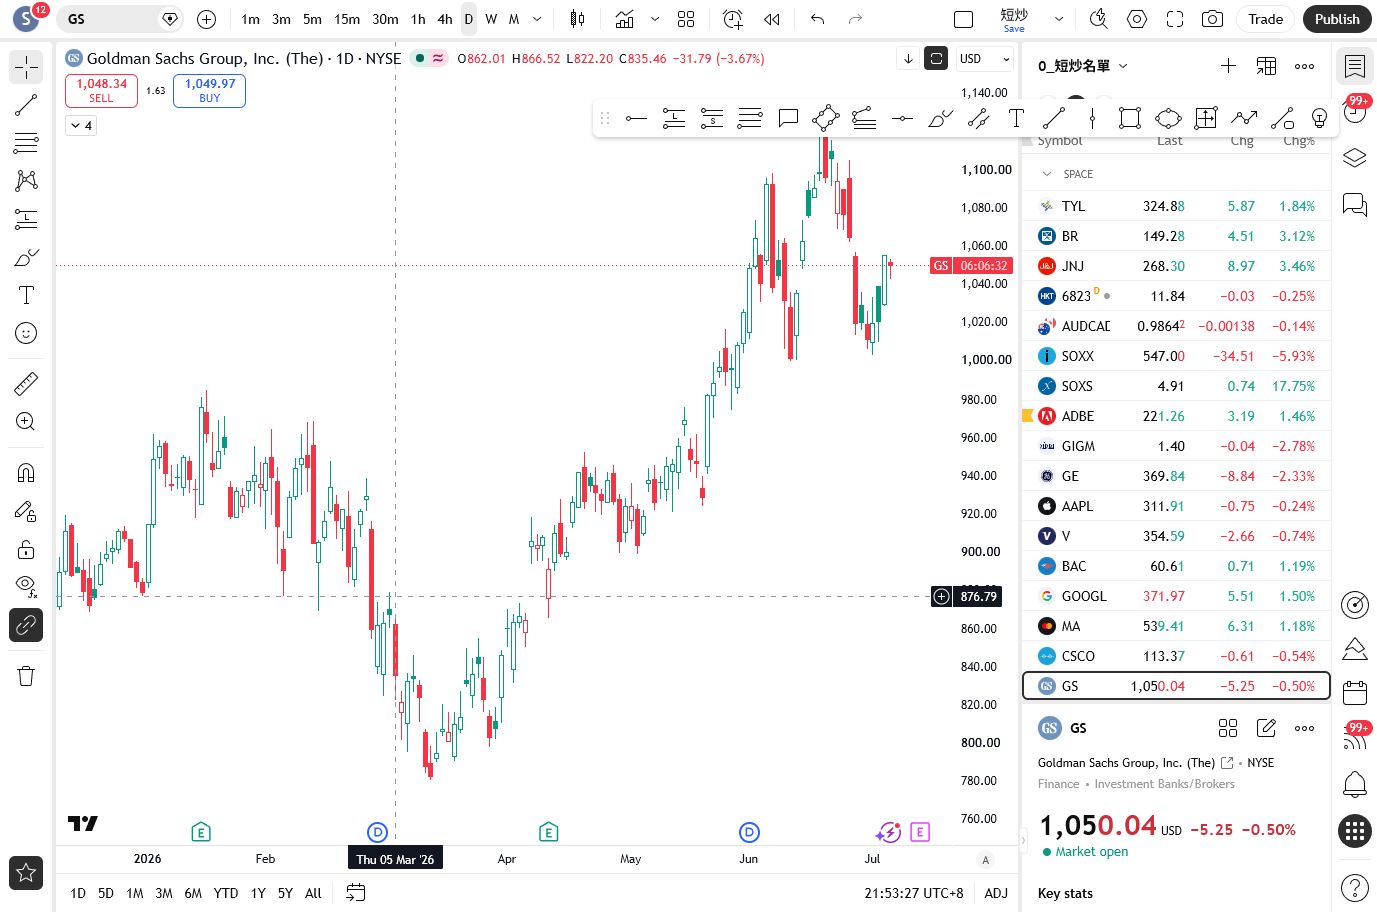The height and width of the screenshot is (912, 1377).
Task: Select the idea lightbulb tool
Action: pos(1320,118)
